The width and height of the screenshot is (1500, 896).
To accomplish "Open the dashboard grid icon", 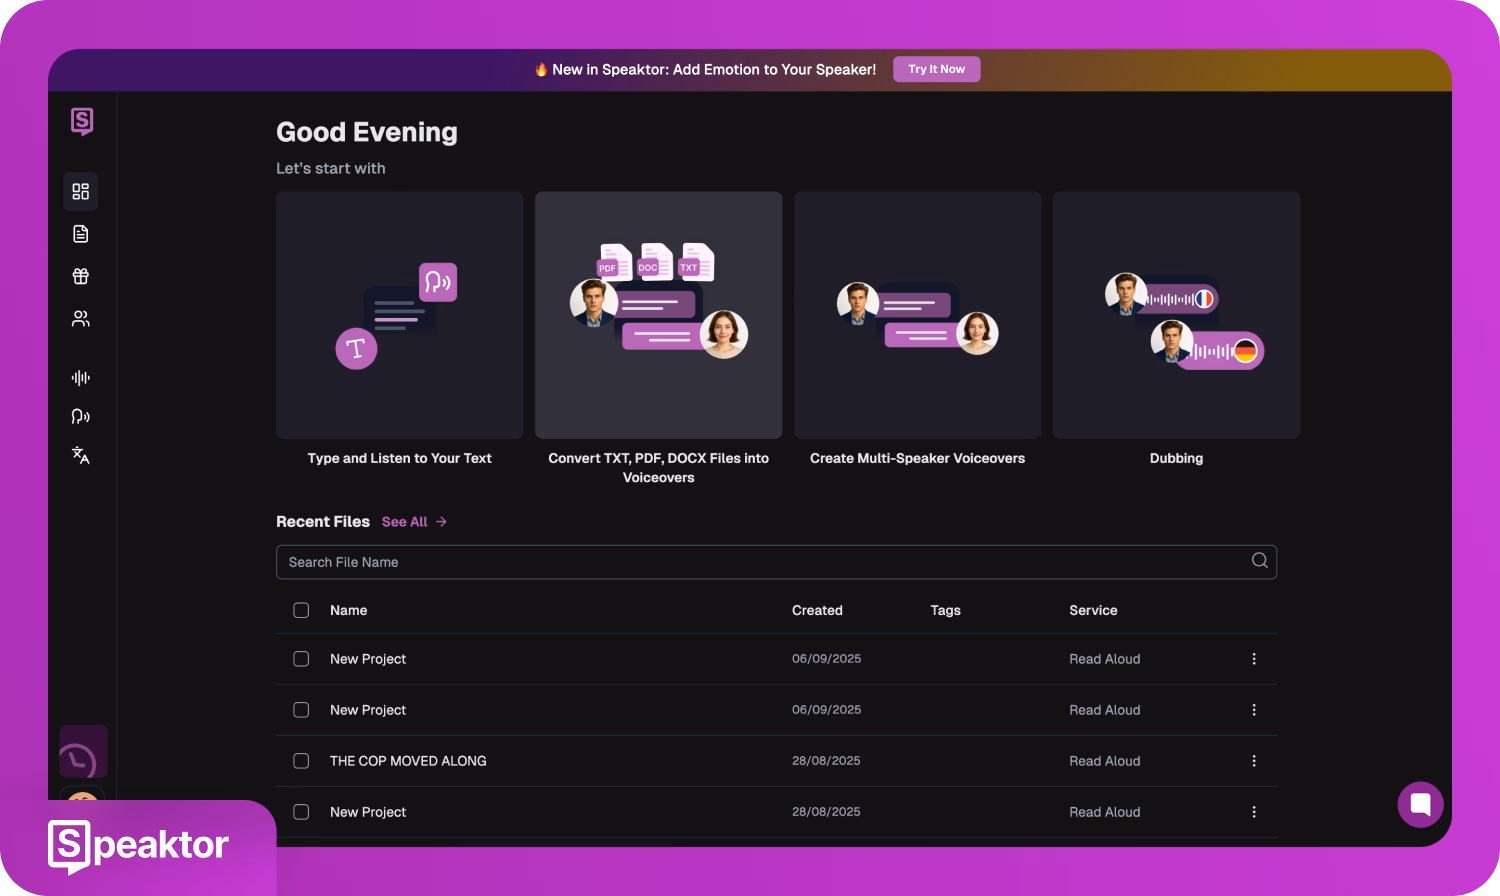I will (x=81, y=191).
